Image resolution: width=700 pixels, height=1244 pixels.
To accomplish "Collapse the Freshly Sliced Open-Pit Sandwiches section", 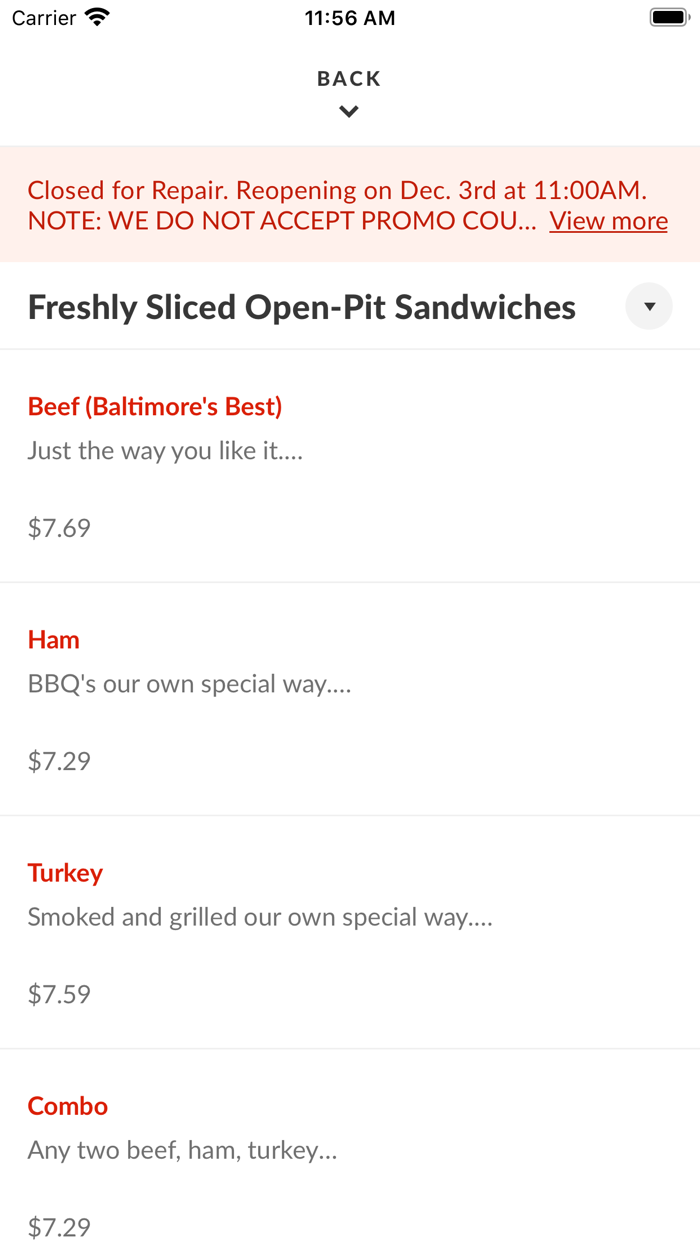I will pyautogui.click(x=648, y=306).
